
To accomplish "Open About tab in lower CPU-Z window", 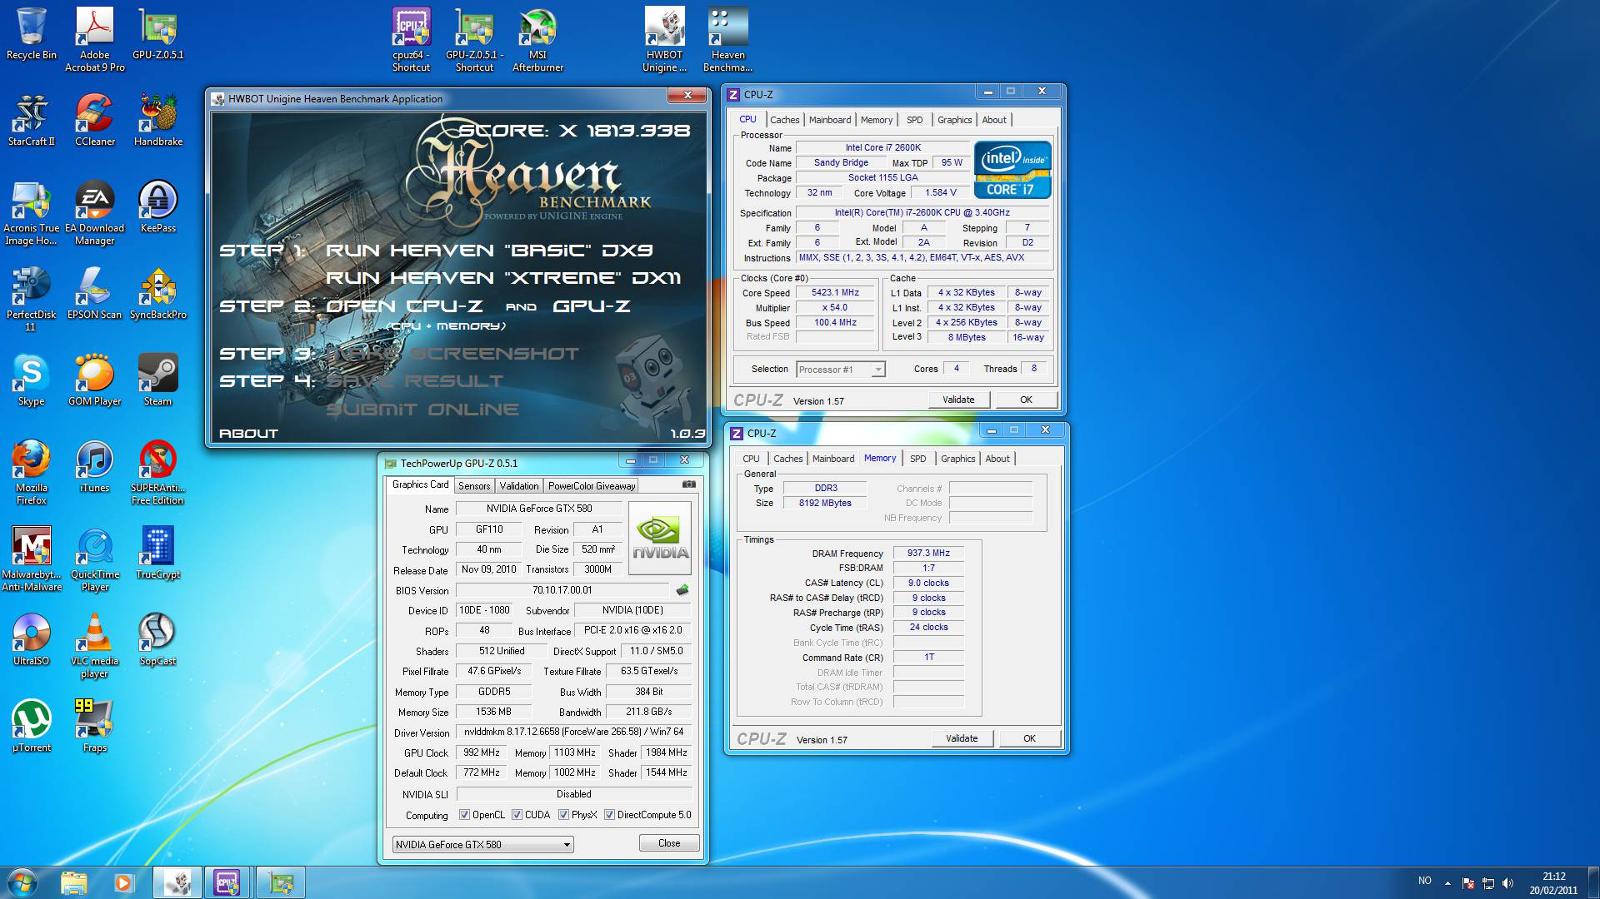I will [997, 459].
